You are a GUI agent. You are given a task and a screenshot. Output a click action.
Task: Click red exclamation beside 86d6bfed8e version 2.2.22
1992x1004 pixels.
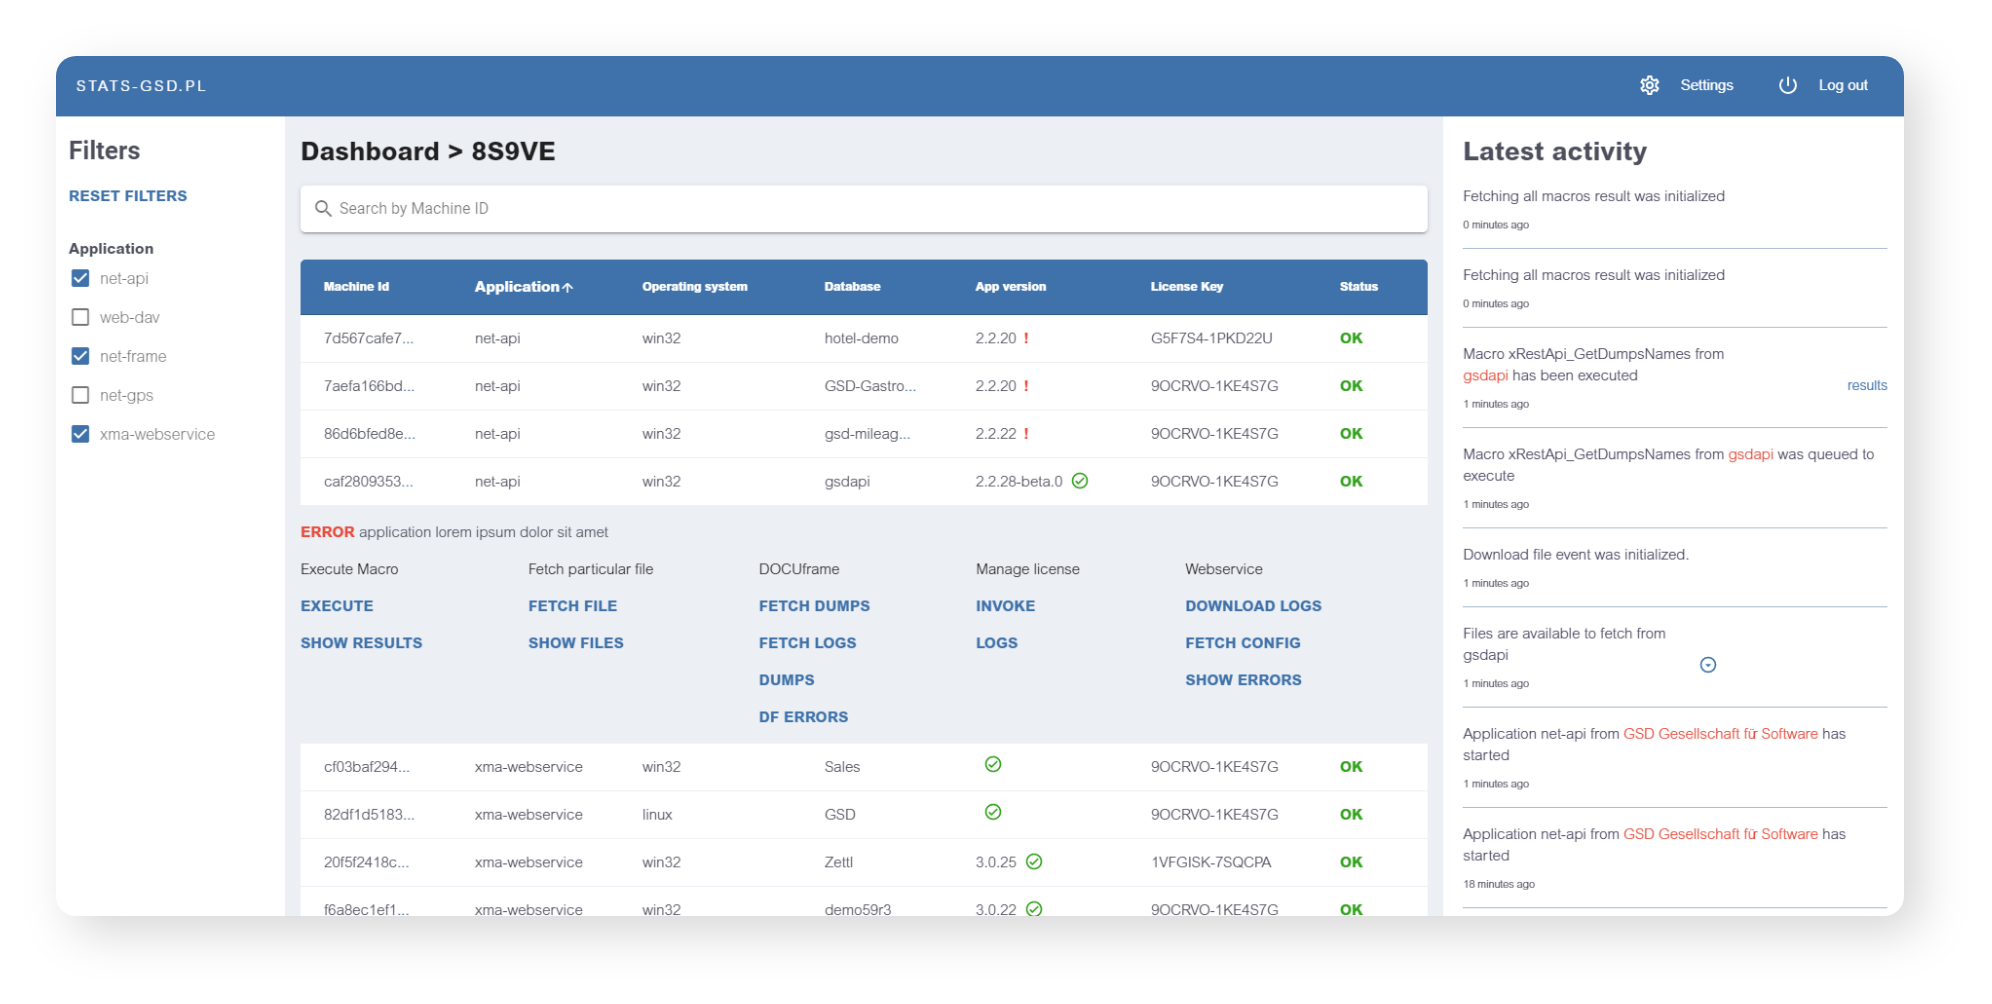(1026, 434)
